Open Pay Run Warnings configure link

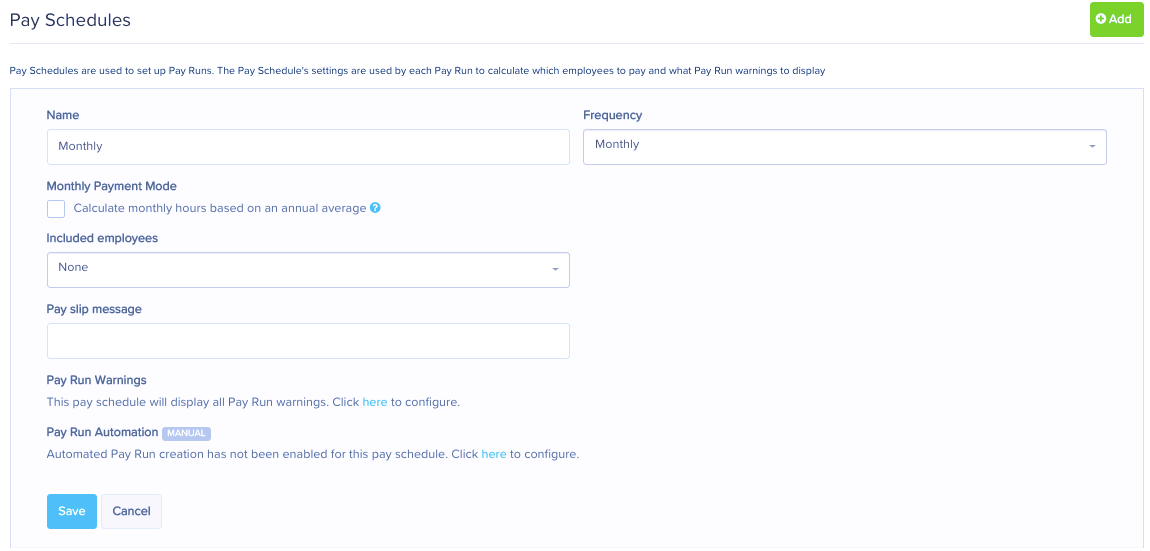point(375,403)
